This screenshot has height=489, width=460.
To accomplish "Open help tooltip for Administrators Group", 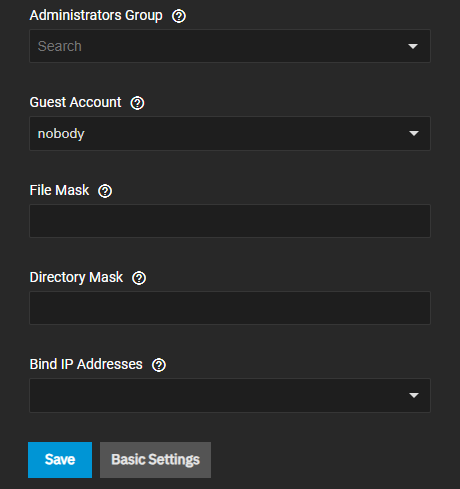I will (x=179, y=16).
